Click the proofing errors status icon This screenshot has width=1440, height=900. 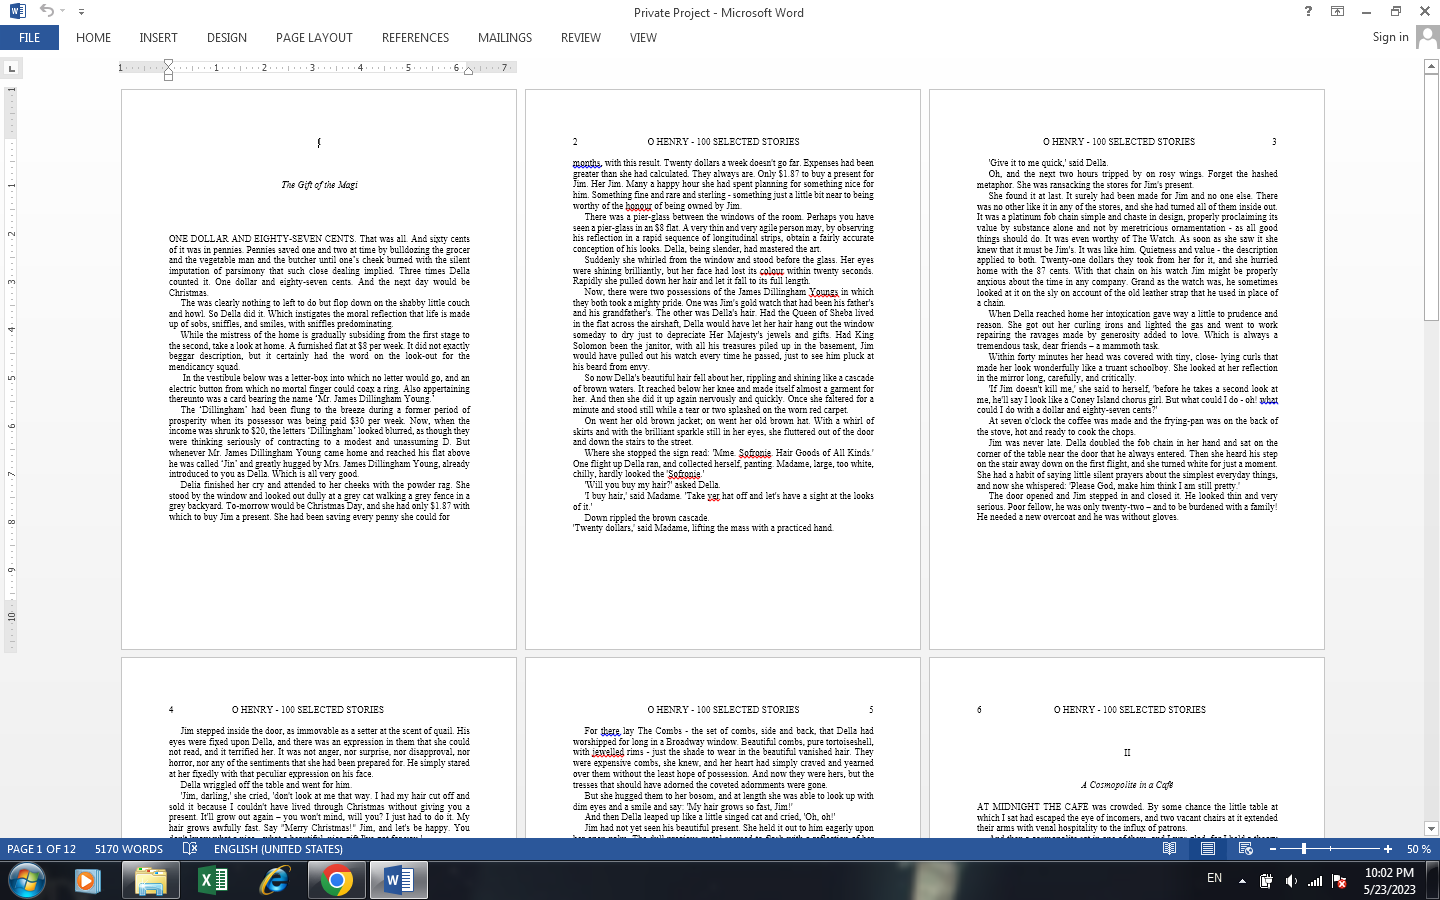(190, 849)
